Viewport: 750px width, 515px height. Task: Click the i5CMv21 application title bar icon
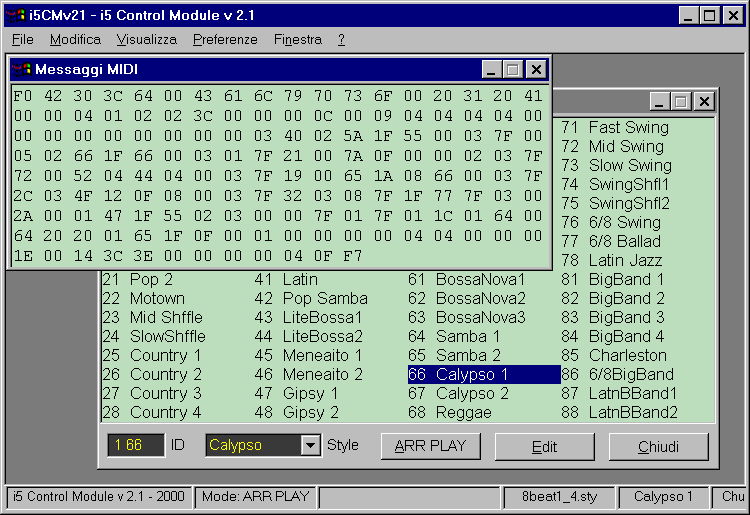point(16,15)
